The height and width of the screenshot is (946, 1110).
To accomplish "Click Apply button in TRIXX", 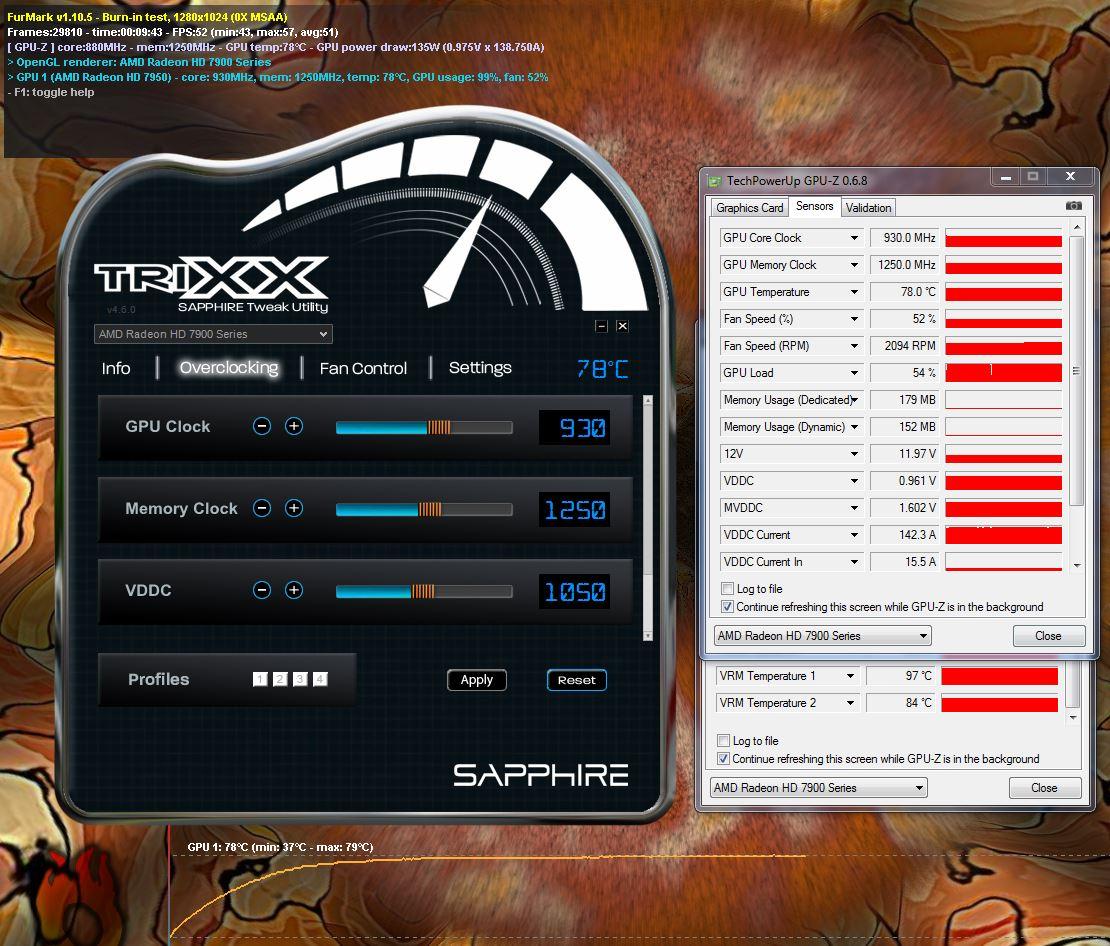I will [x=476, y=680].
